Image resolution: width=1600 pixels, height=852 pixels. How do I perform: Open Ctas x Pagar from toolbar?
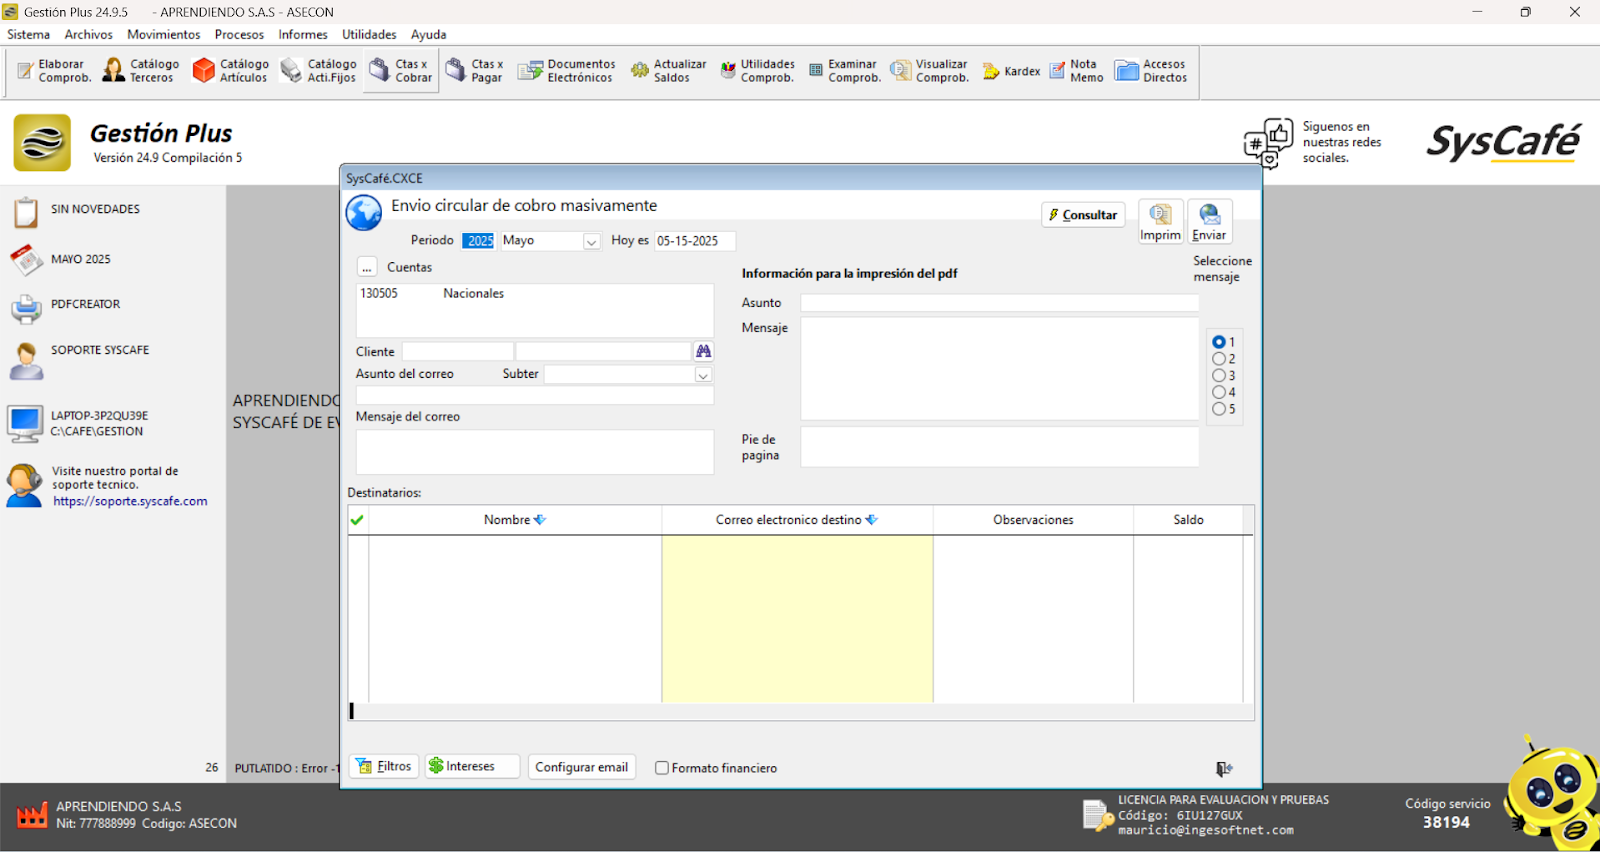474,70
